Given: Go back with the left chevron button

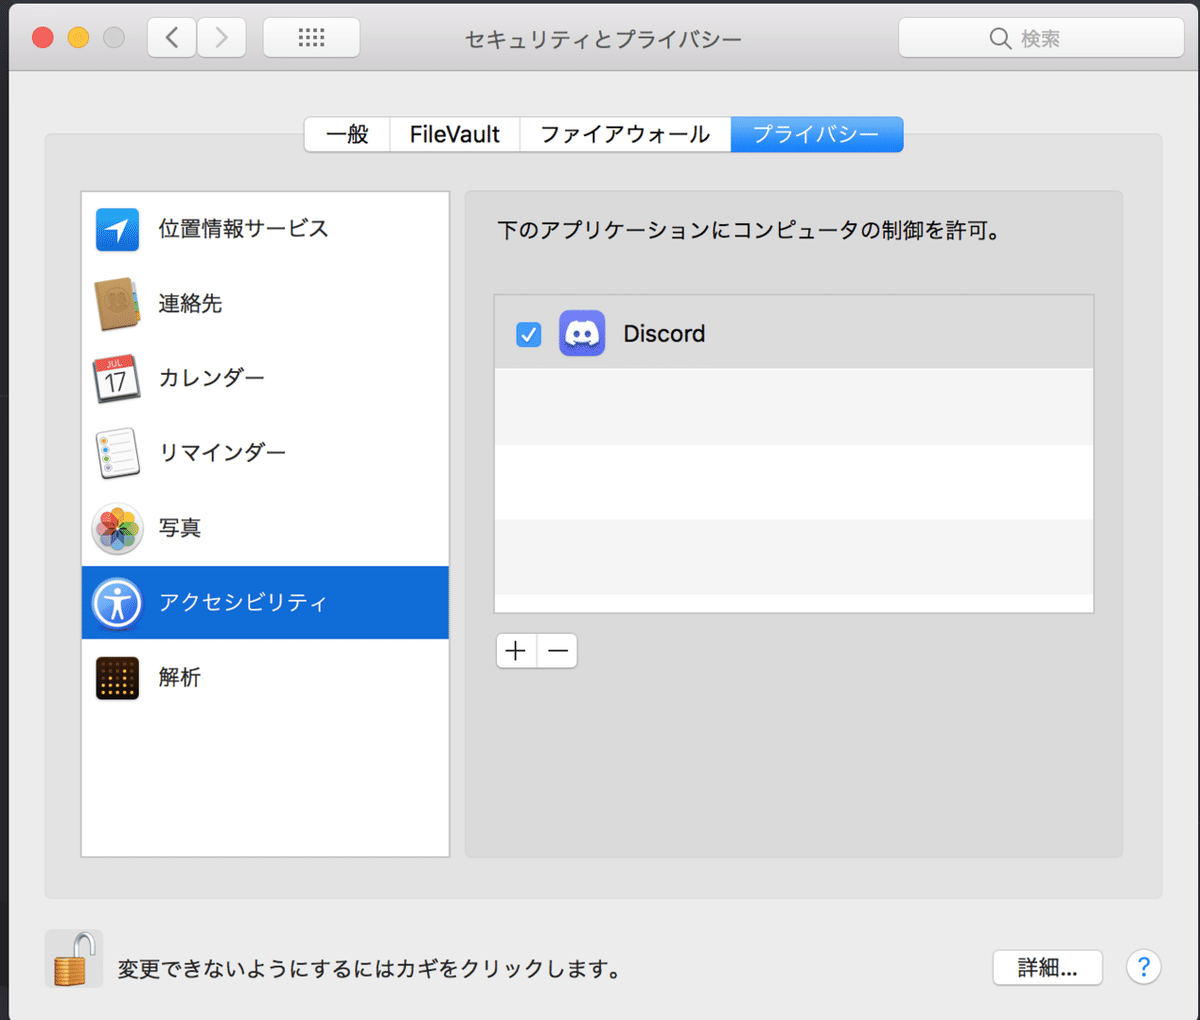Looking at the screenshot, I should pos(172,38).
